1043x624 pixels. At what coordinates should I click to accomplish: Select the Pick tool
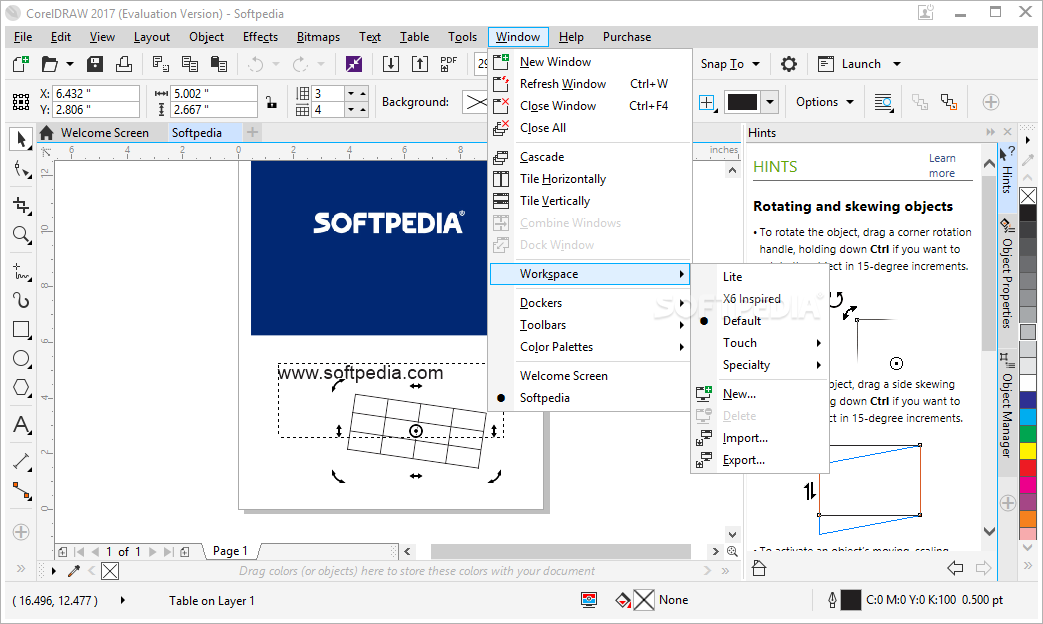point(21,139)
